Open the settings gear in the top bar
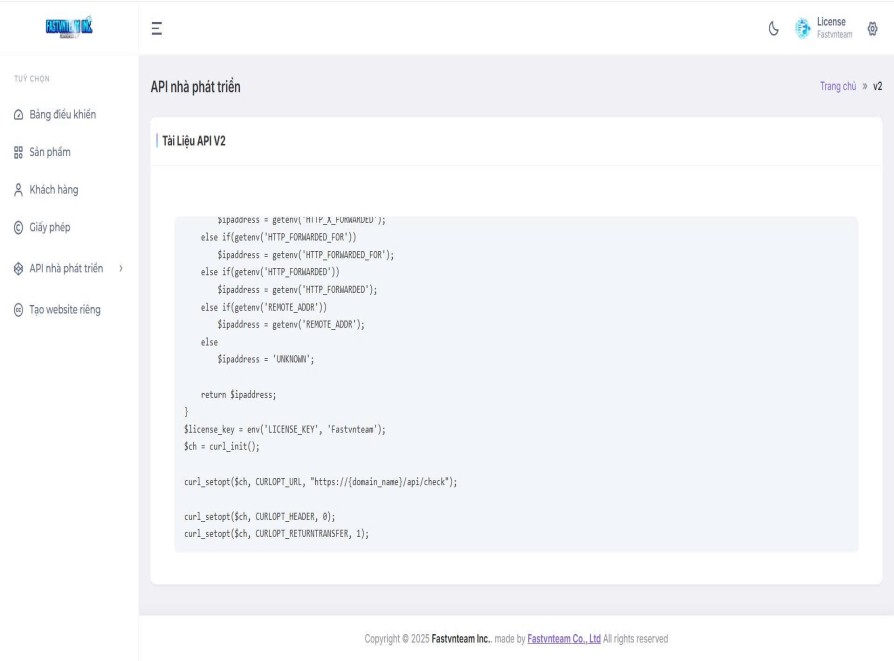This screenshot has width=894, height=661. [872, 29]
